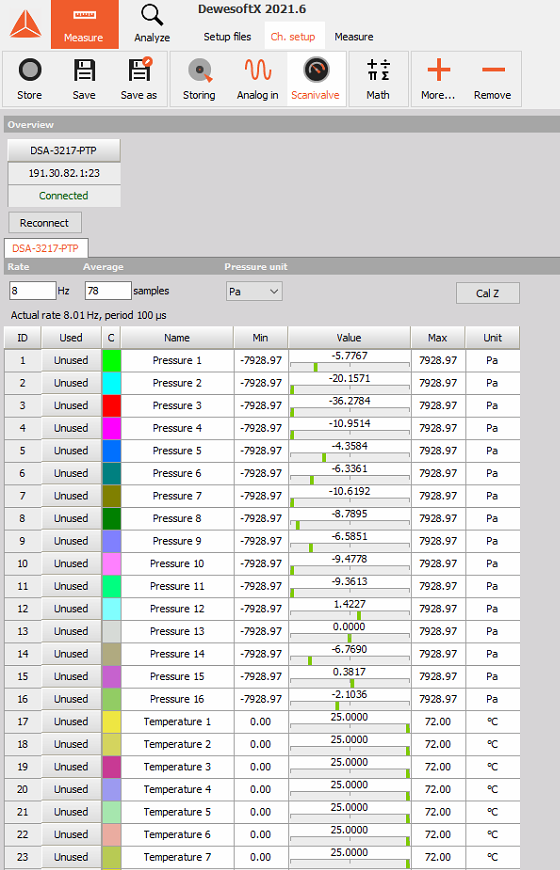This screenshot has width=560, height=870.
Task: Select the Pressure 10 name cell
Action: coord(177,563)
